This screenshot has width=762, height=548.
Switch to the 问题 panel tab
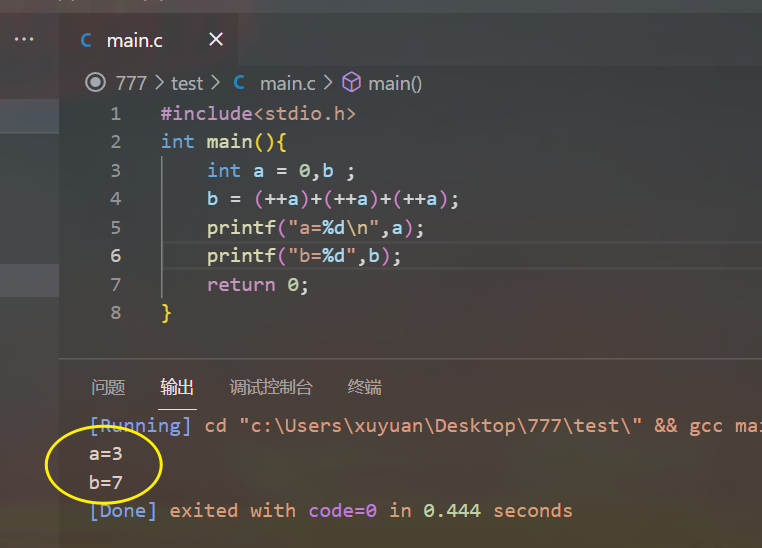[x=108, y=387]
